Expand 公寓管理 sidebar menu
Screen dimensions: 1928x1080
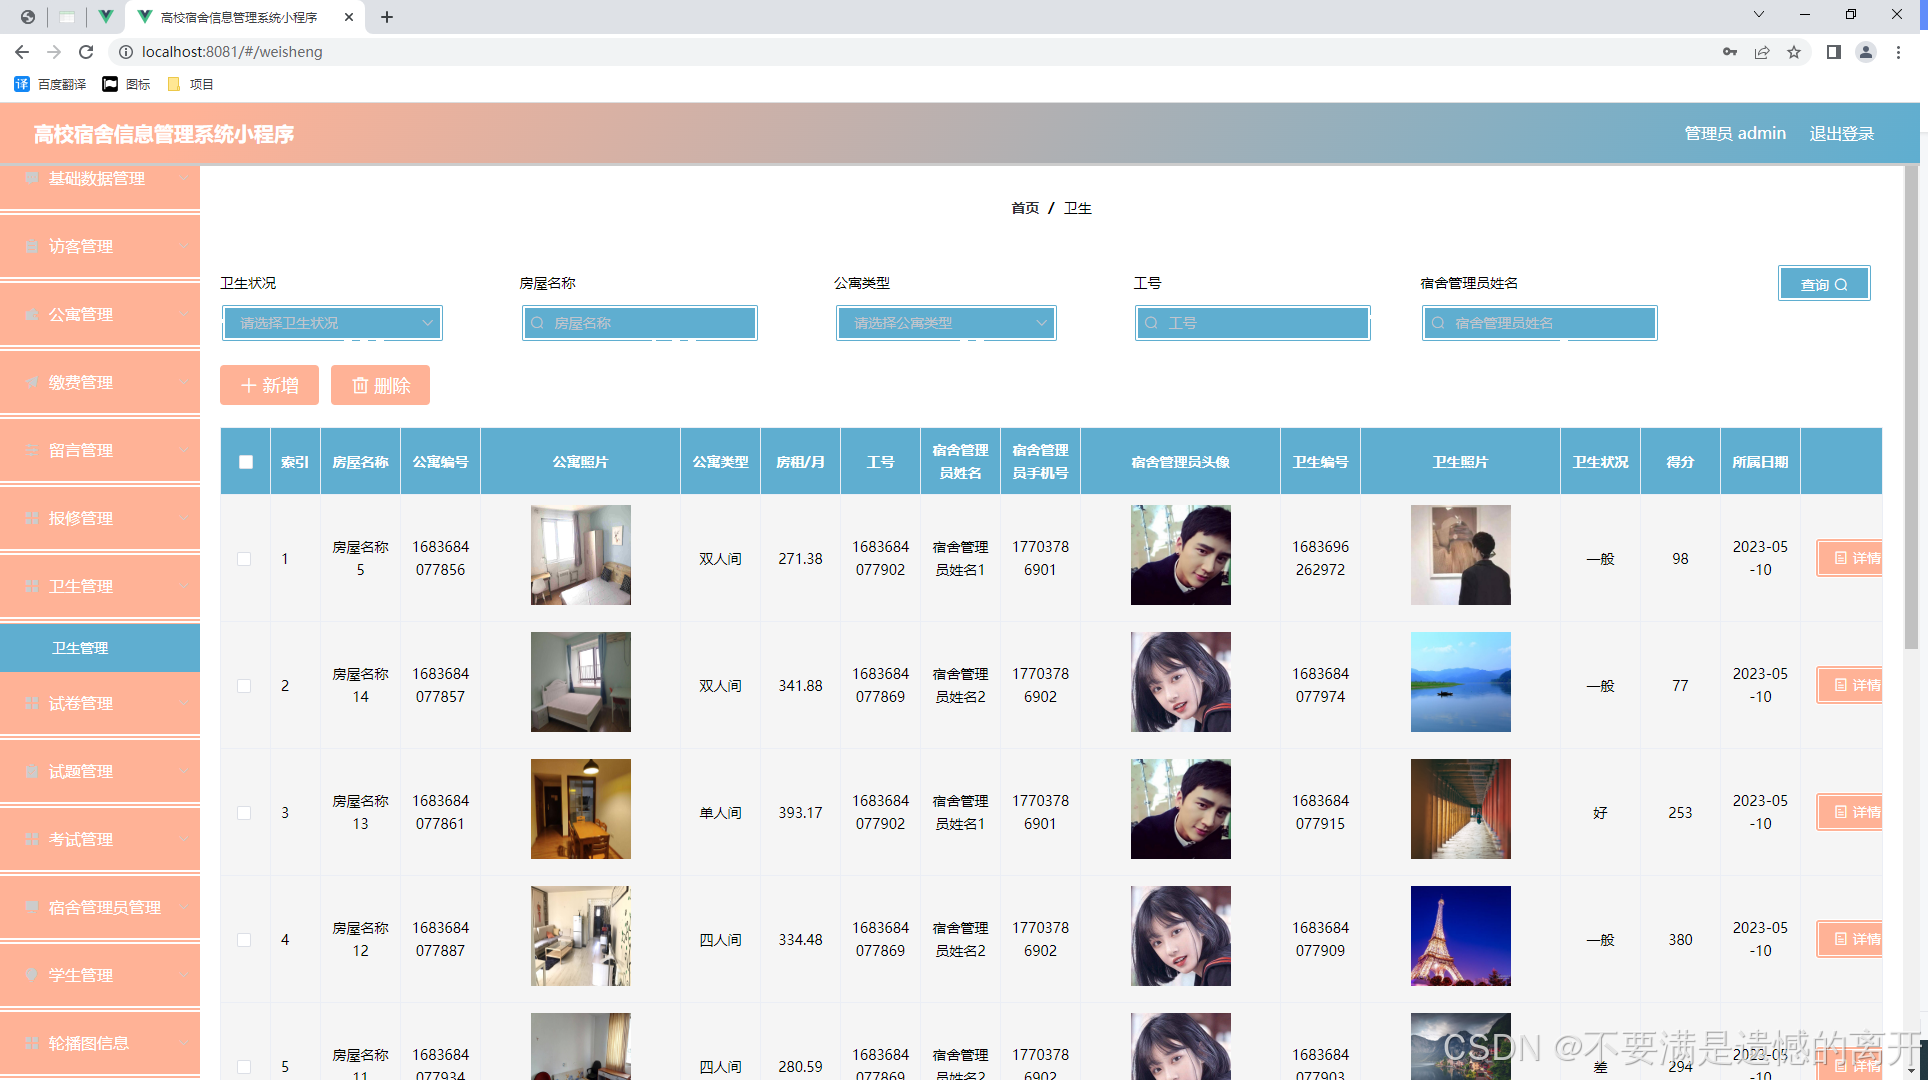click(x=100, y=314)
